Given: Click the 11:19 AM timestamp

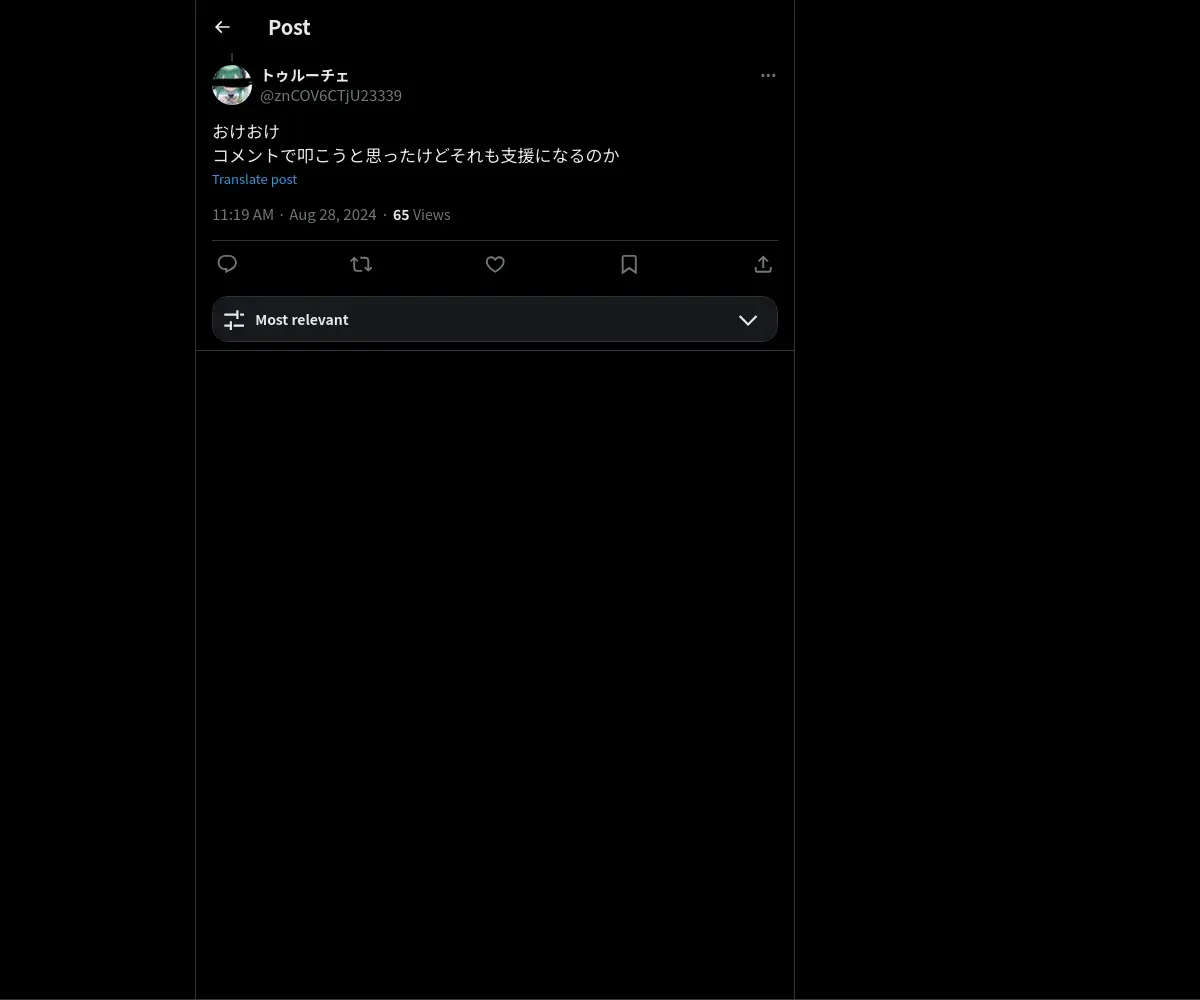Looking at the screenshot, I should tap(243, 215).
